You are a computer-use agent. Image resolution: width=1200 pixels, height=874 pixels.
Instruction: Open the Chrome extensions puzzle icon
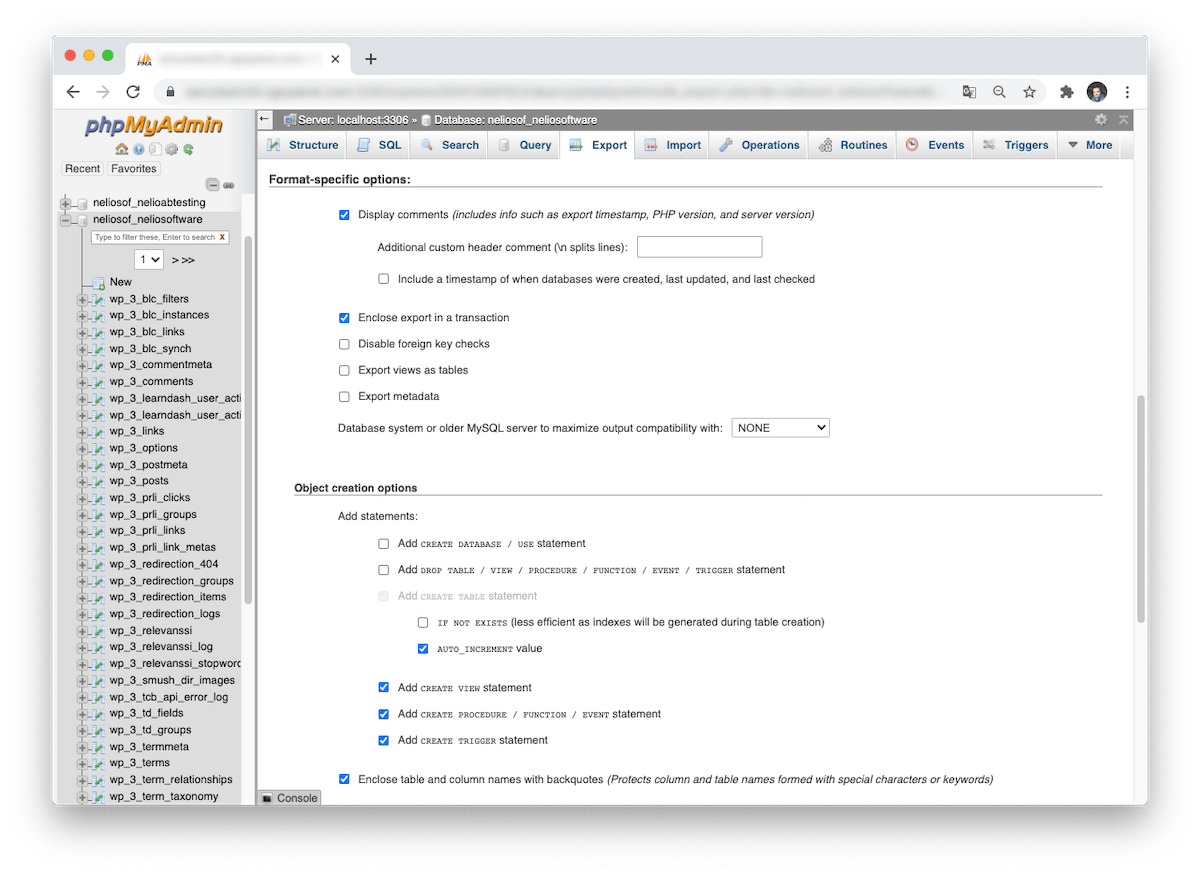pyautogui.click(x=1067, y=92)
